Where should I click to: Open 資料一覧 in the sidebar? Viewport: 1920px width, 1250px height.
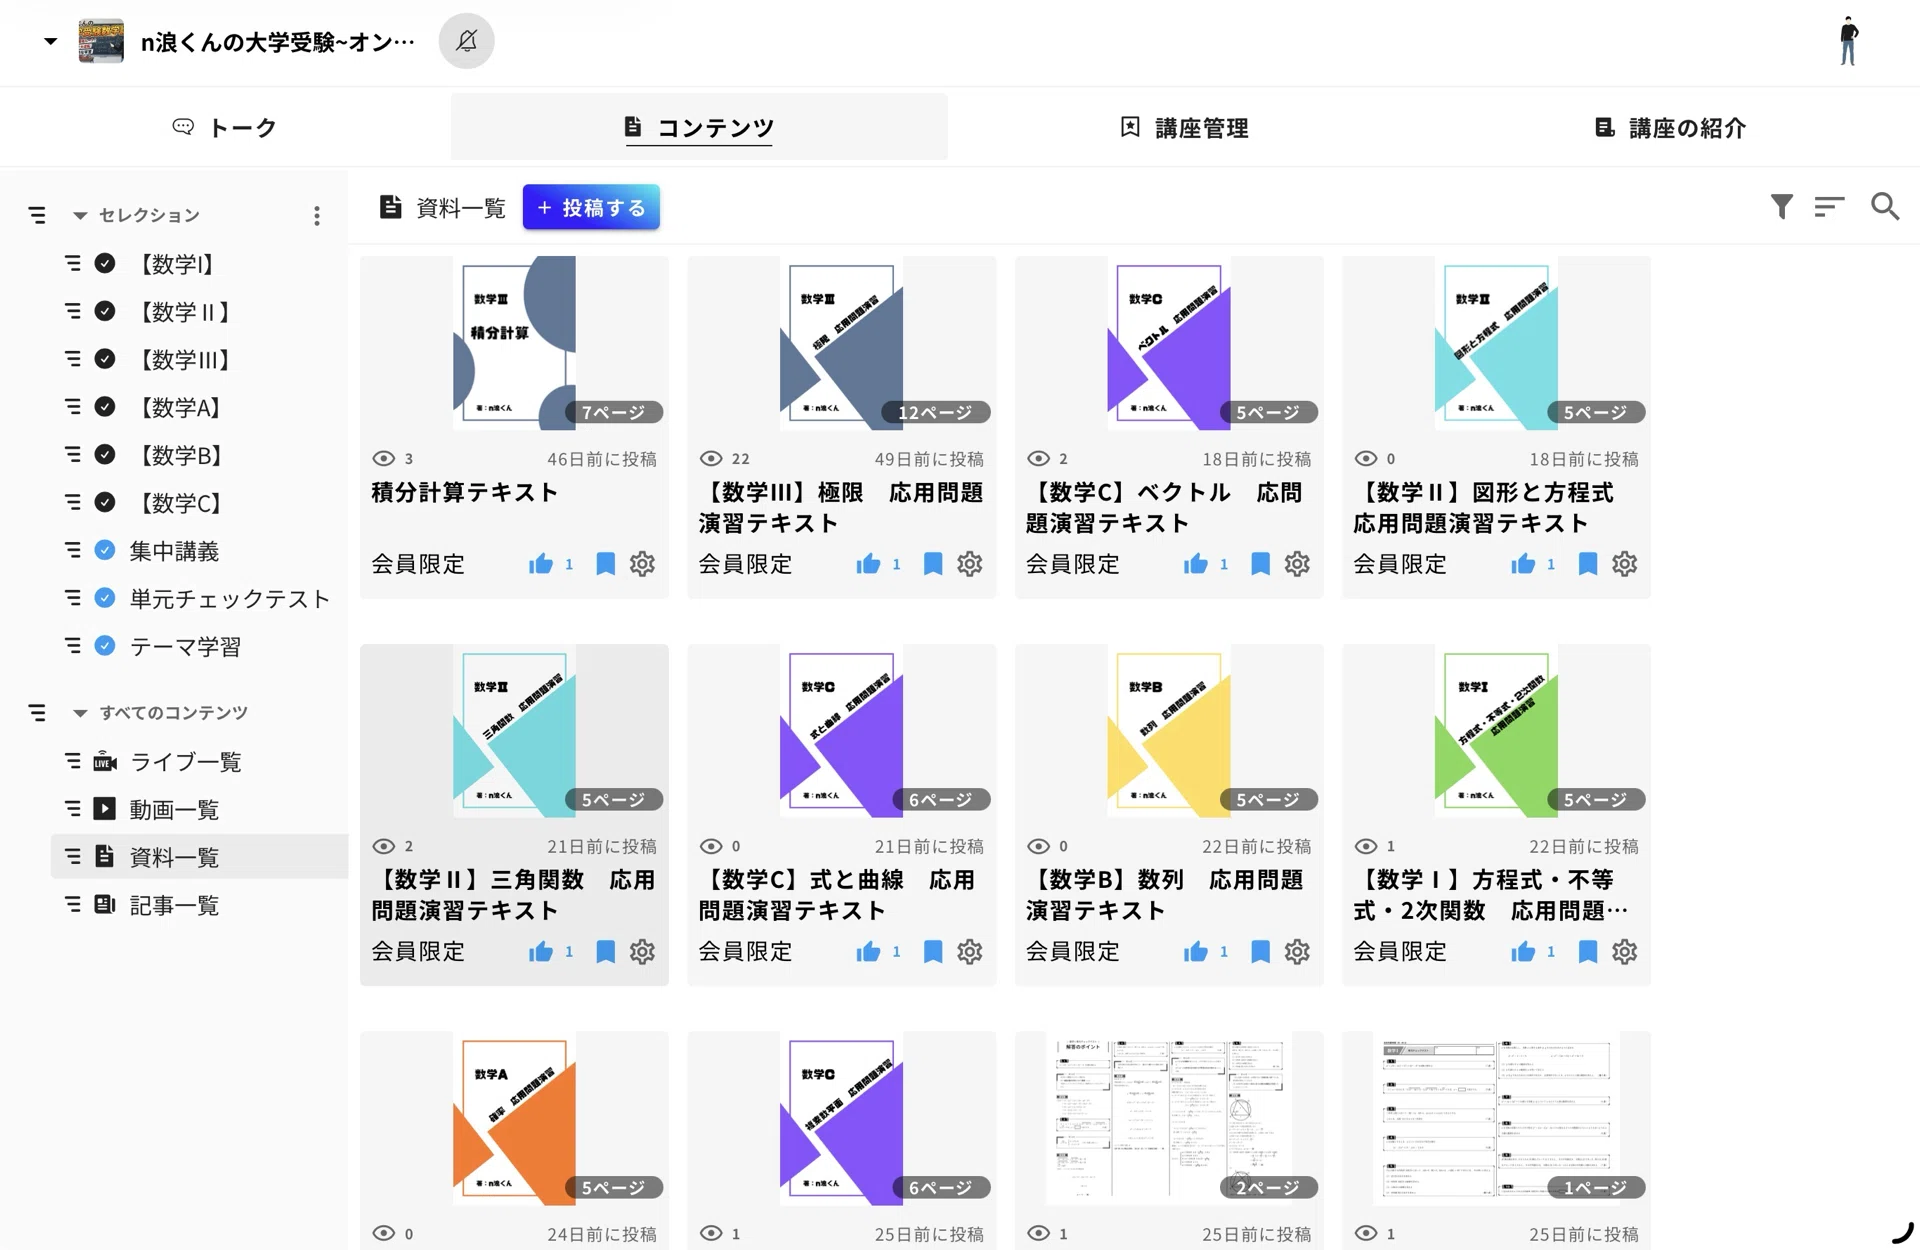(199, 857)
